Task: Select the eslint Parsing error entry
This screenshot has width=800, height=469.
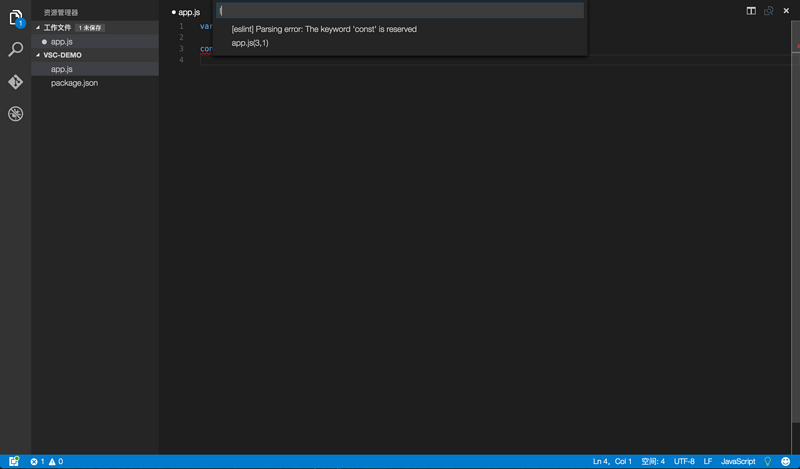Action: (x=399, y=36)
